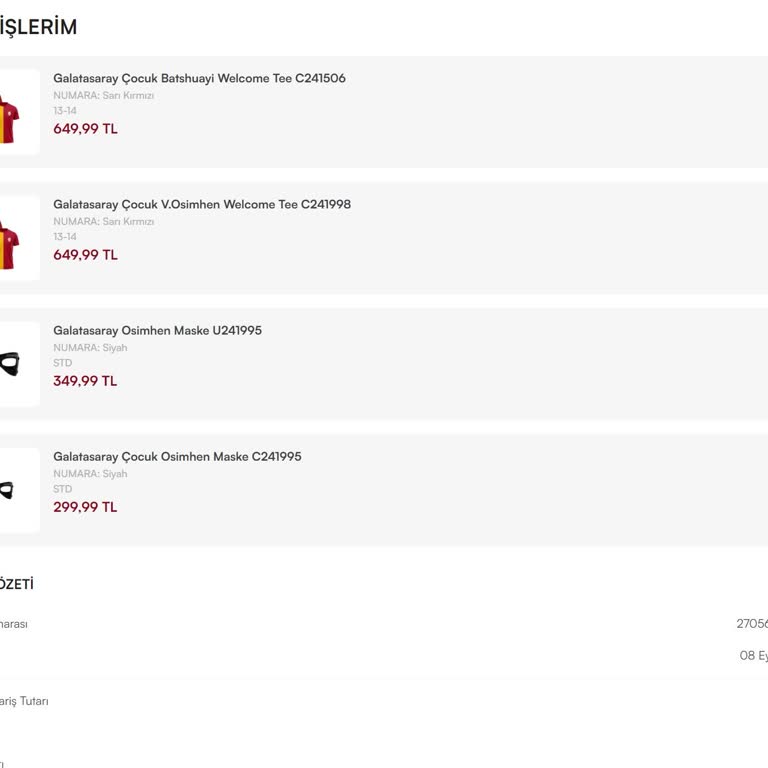Click the Siyah color label of Osimhen Maske U241995
The height and width of the screenshot is (768, 768).
pyautogui.click(x=115, y=348)
